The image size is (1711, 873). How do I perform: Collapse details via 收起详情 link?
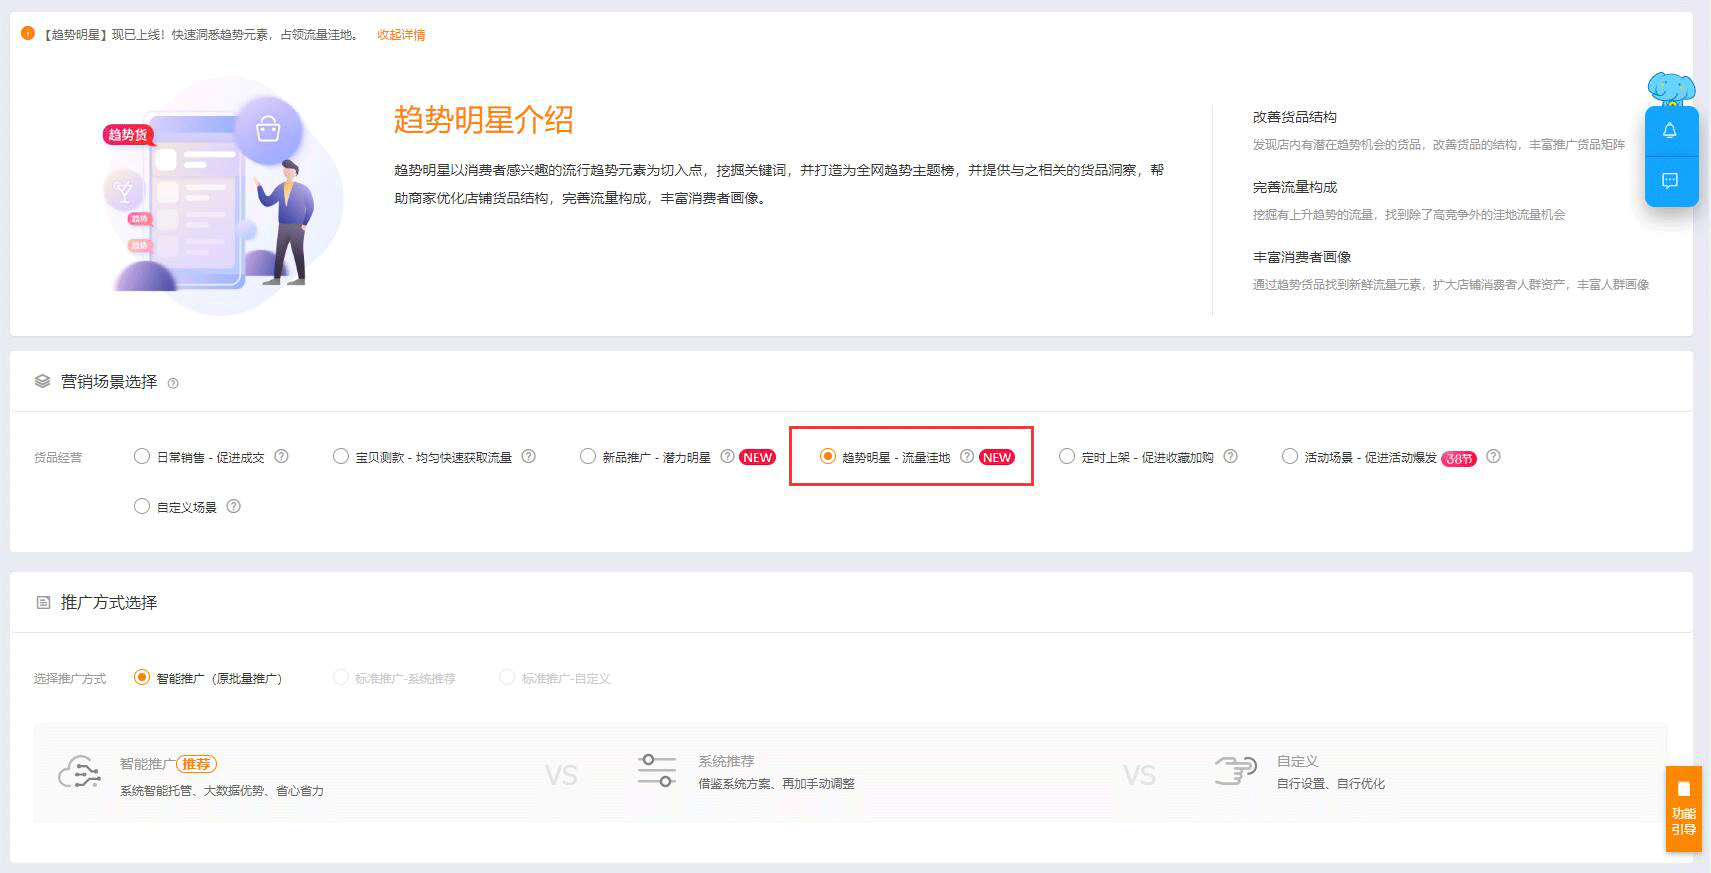coord(401,35)
